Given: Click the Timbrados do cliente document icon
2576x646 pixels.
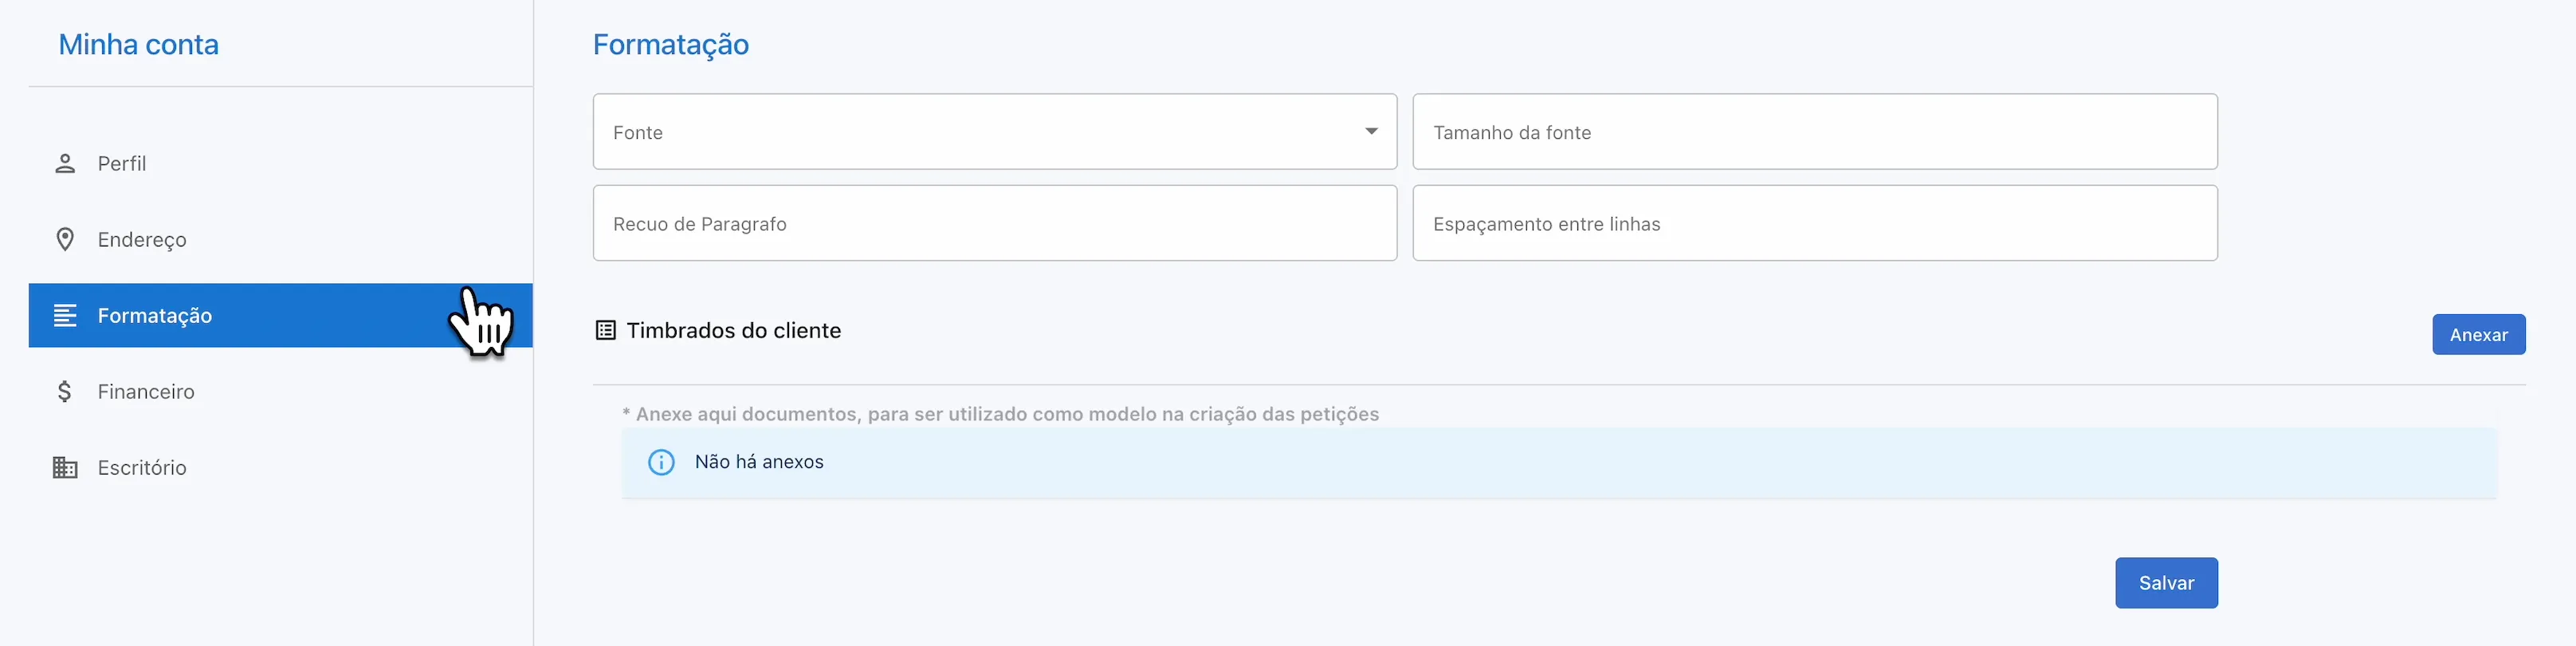Looking at the screenshot, I should click(x=605, y=330).
